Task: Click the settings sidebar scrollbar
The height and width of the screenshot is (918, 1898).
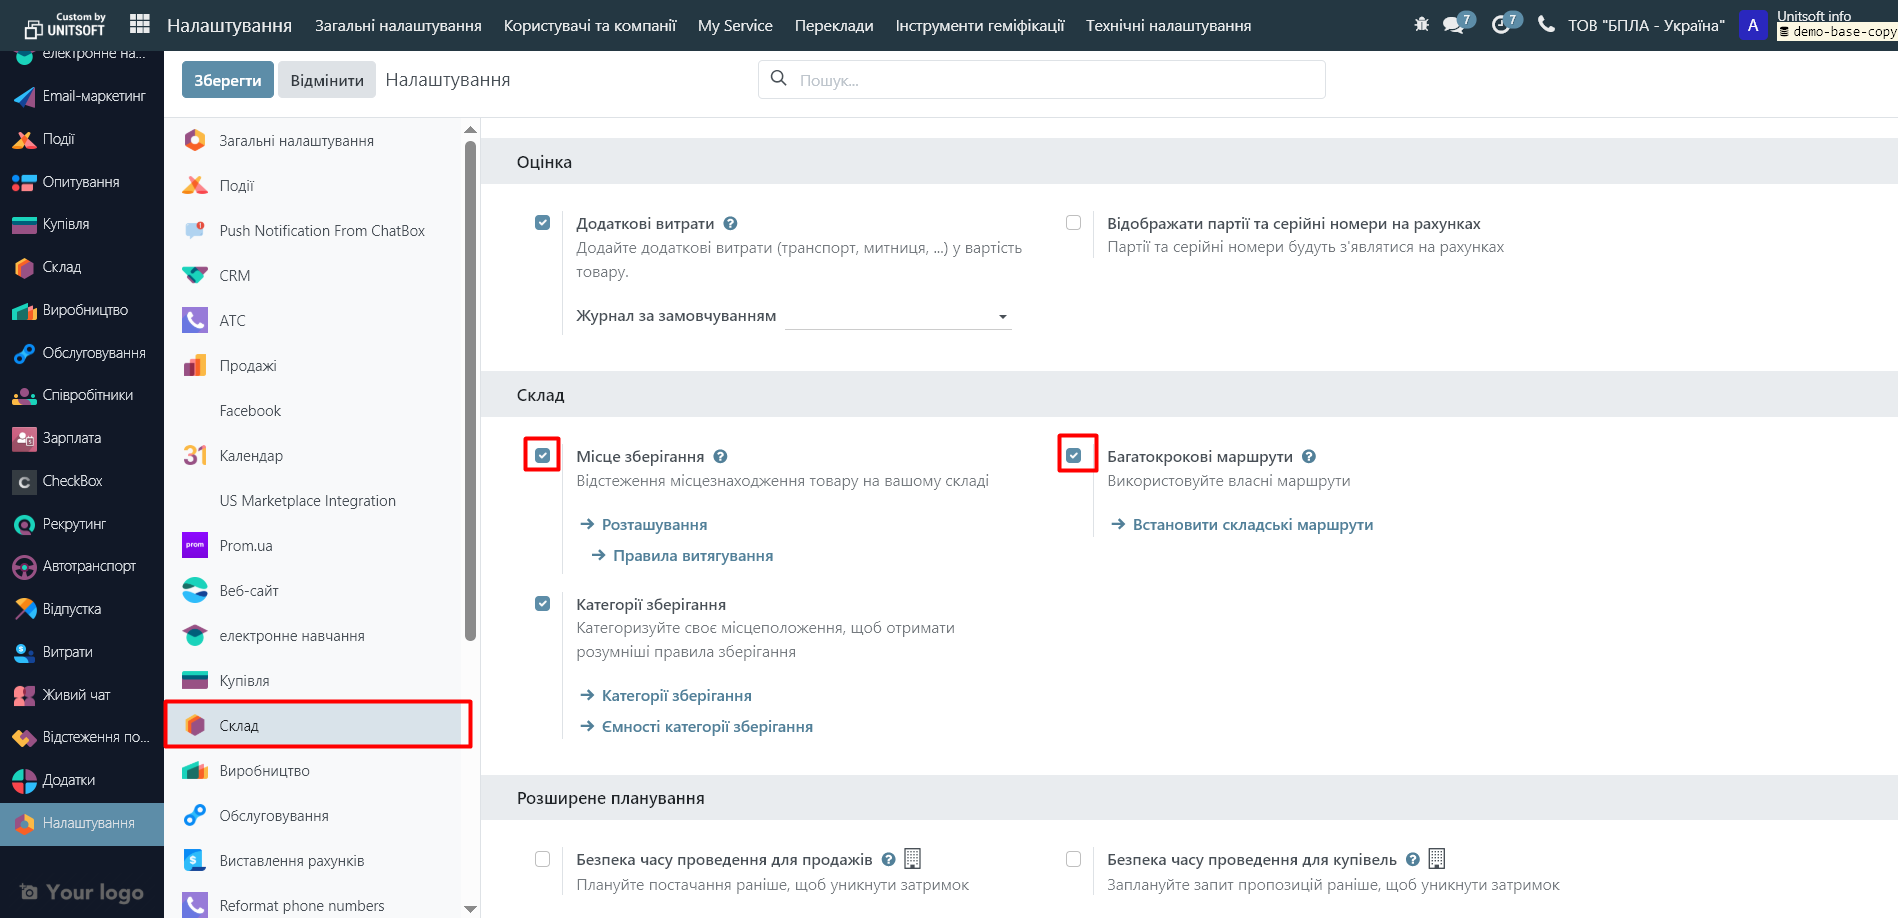Action: tap(470, 390)
